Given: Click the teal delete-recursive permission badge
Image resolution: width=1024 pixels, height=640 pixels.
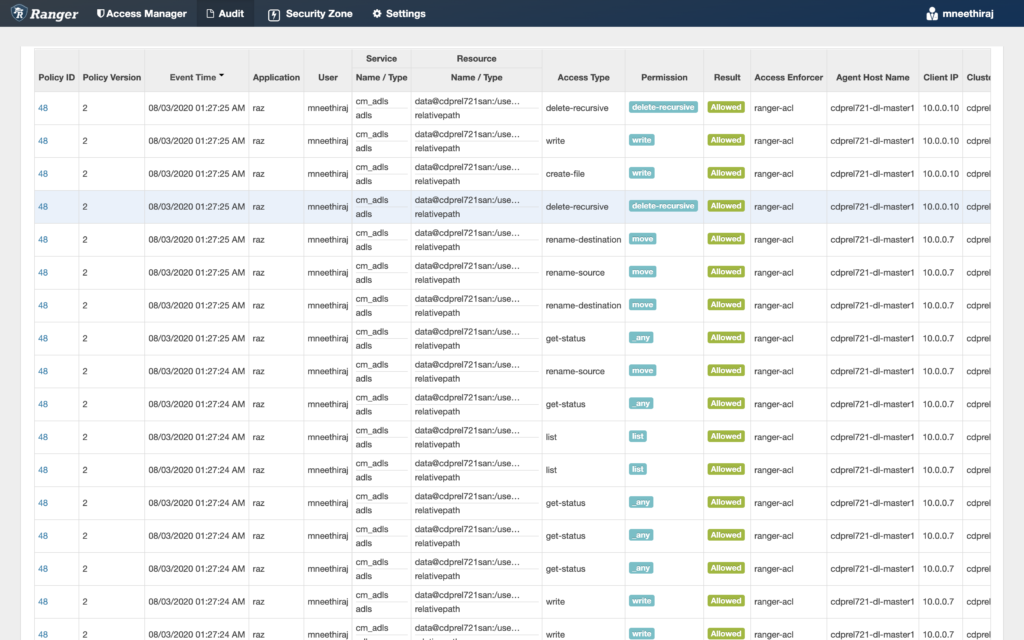Looking at the screenshot, I should pos(662,107).
